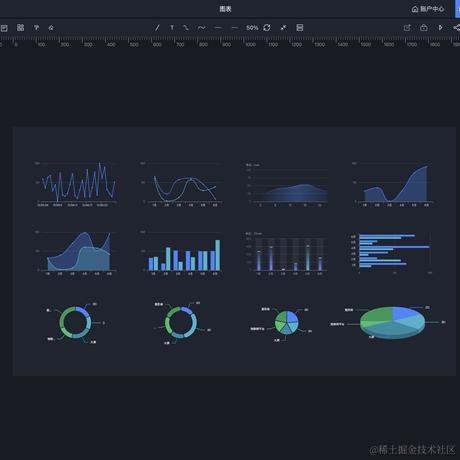Click the home shaped toolbar icon
This screenshot has width=460, height=460.
pyautogui.click(x=51, y=28)
